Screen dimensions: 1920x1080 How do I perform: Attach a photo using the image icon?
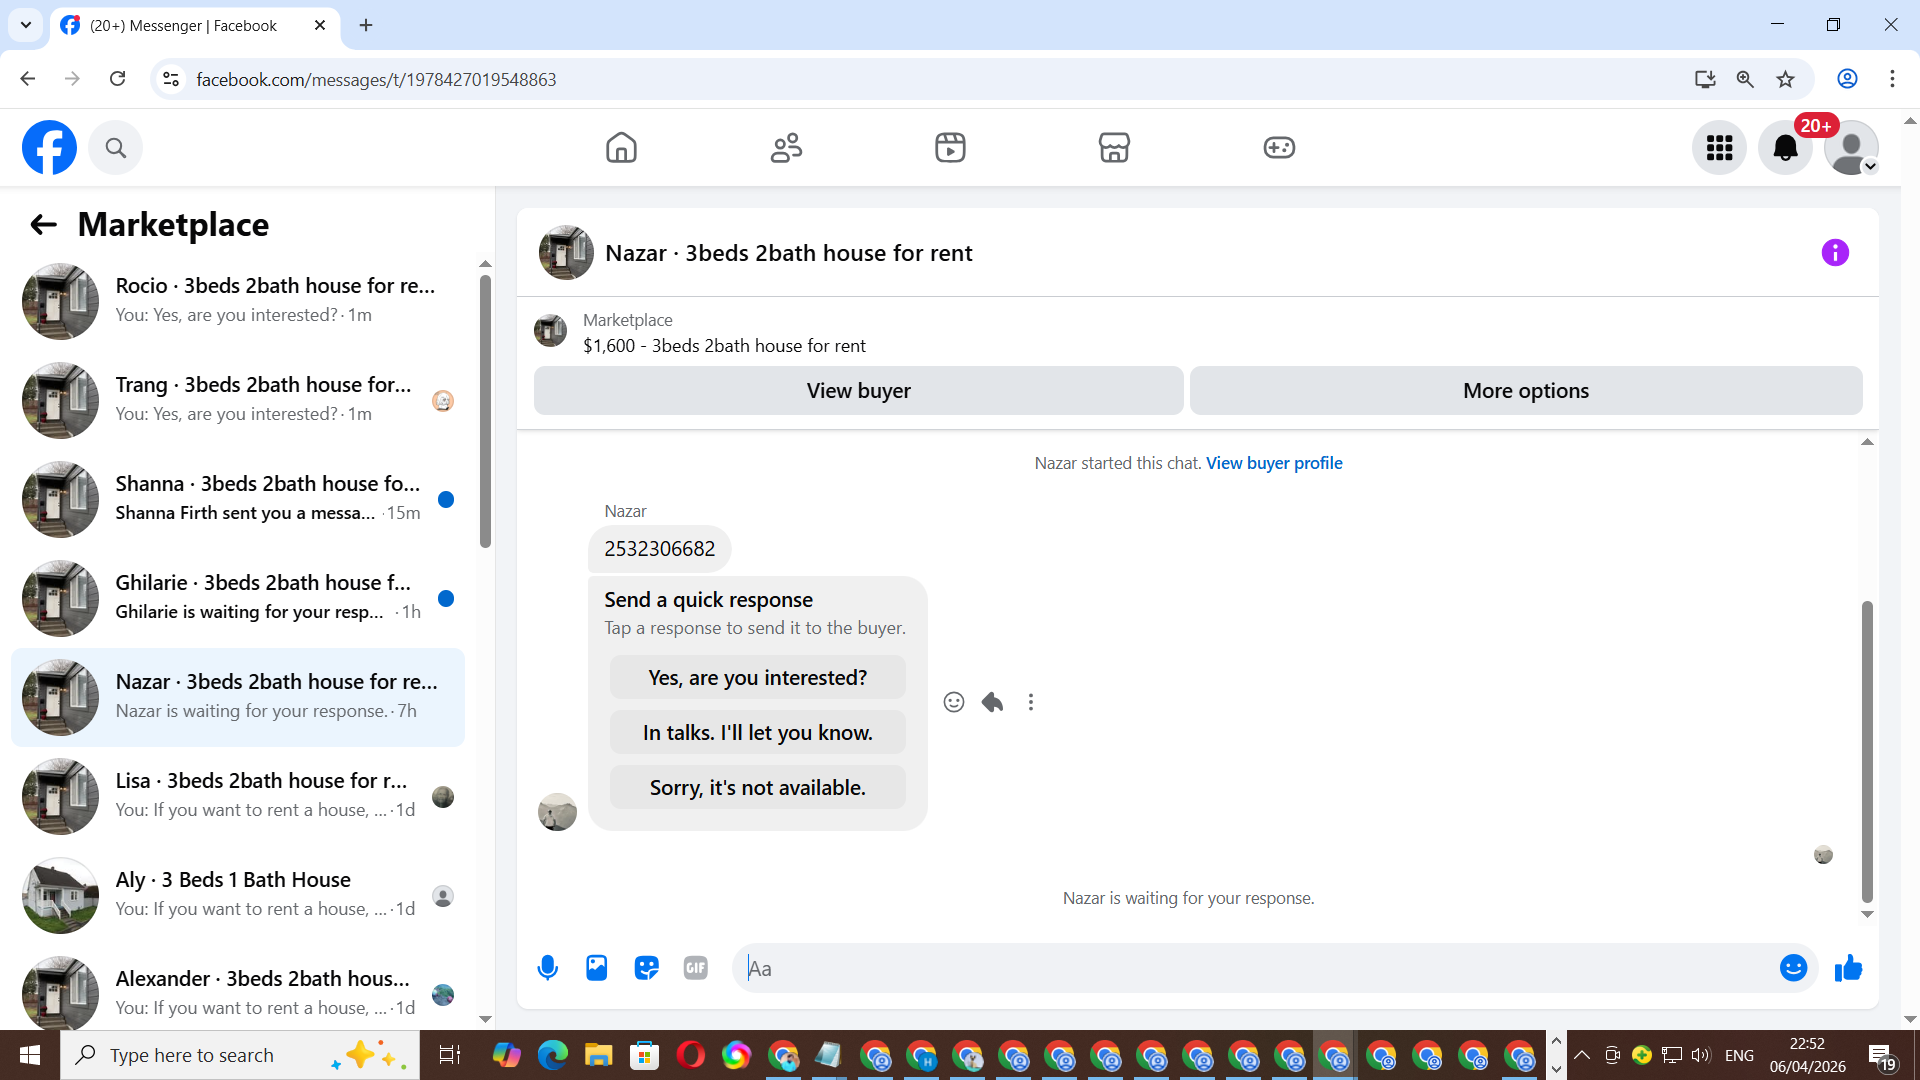point(597,968)
